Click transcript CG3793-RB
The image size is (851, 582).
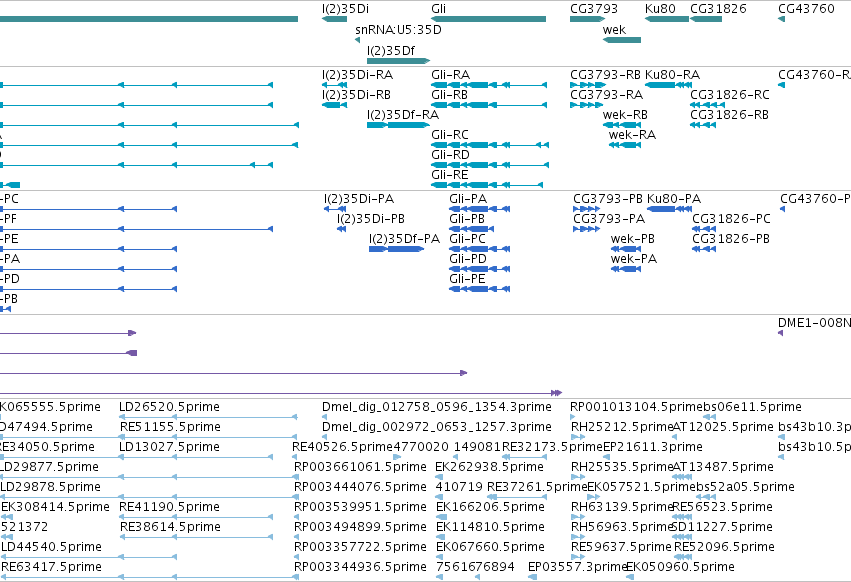click(x=588, y=85)
